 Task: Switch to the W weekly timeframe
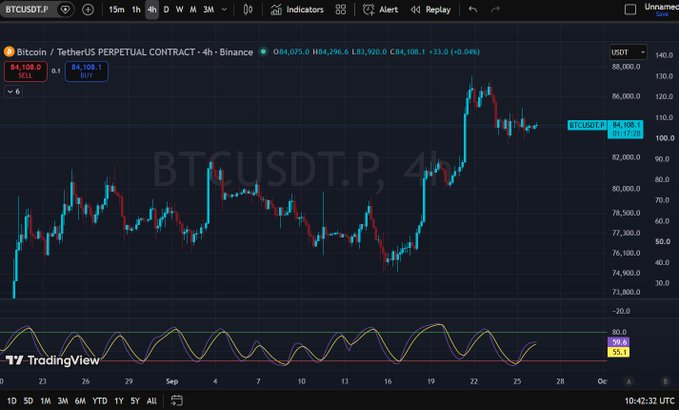click(x=179, y=10)
